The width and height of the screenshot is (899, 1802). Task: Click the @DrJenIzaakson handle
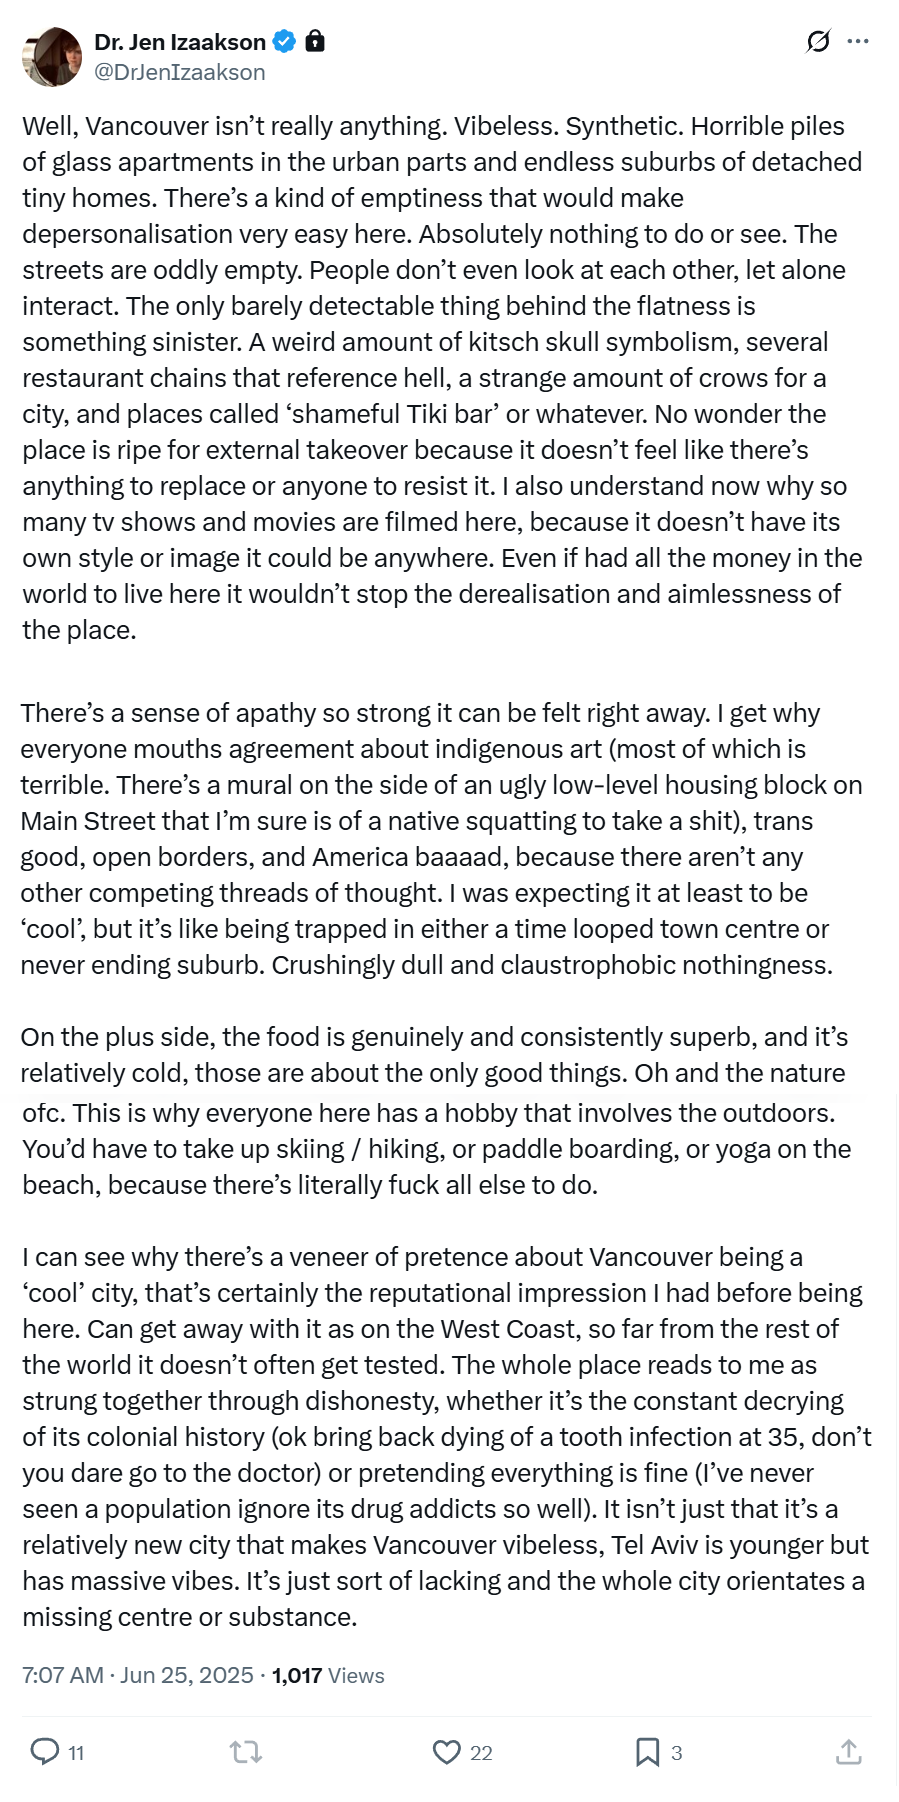[180, 72]
